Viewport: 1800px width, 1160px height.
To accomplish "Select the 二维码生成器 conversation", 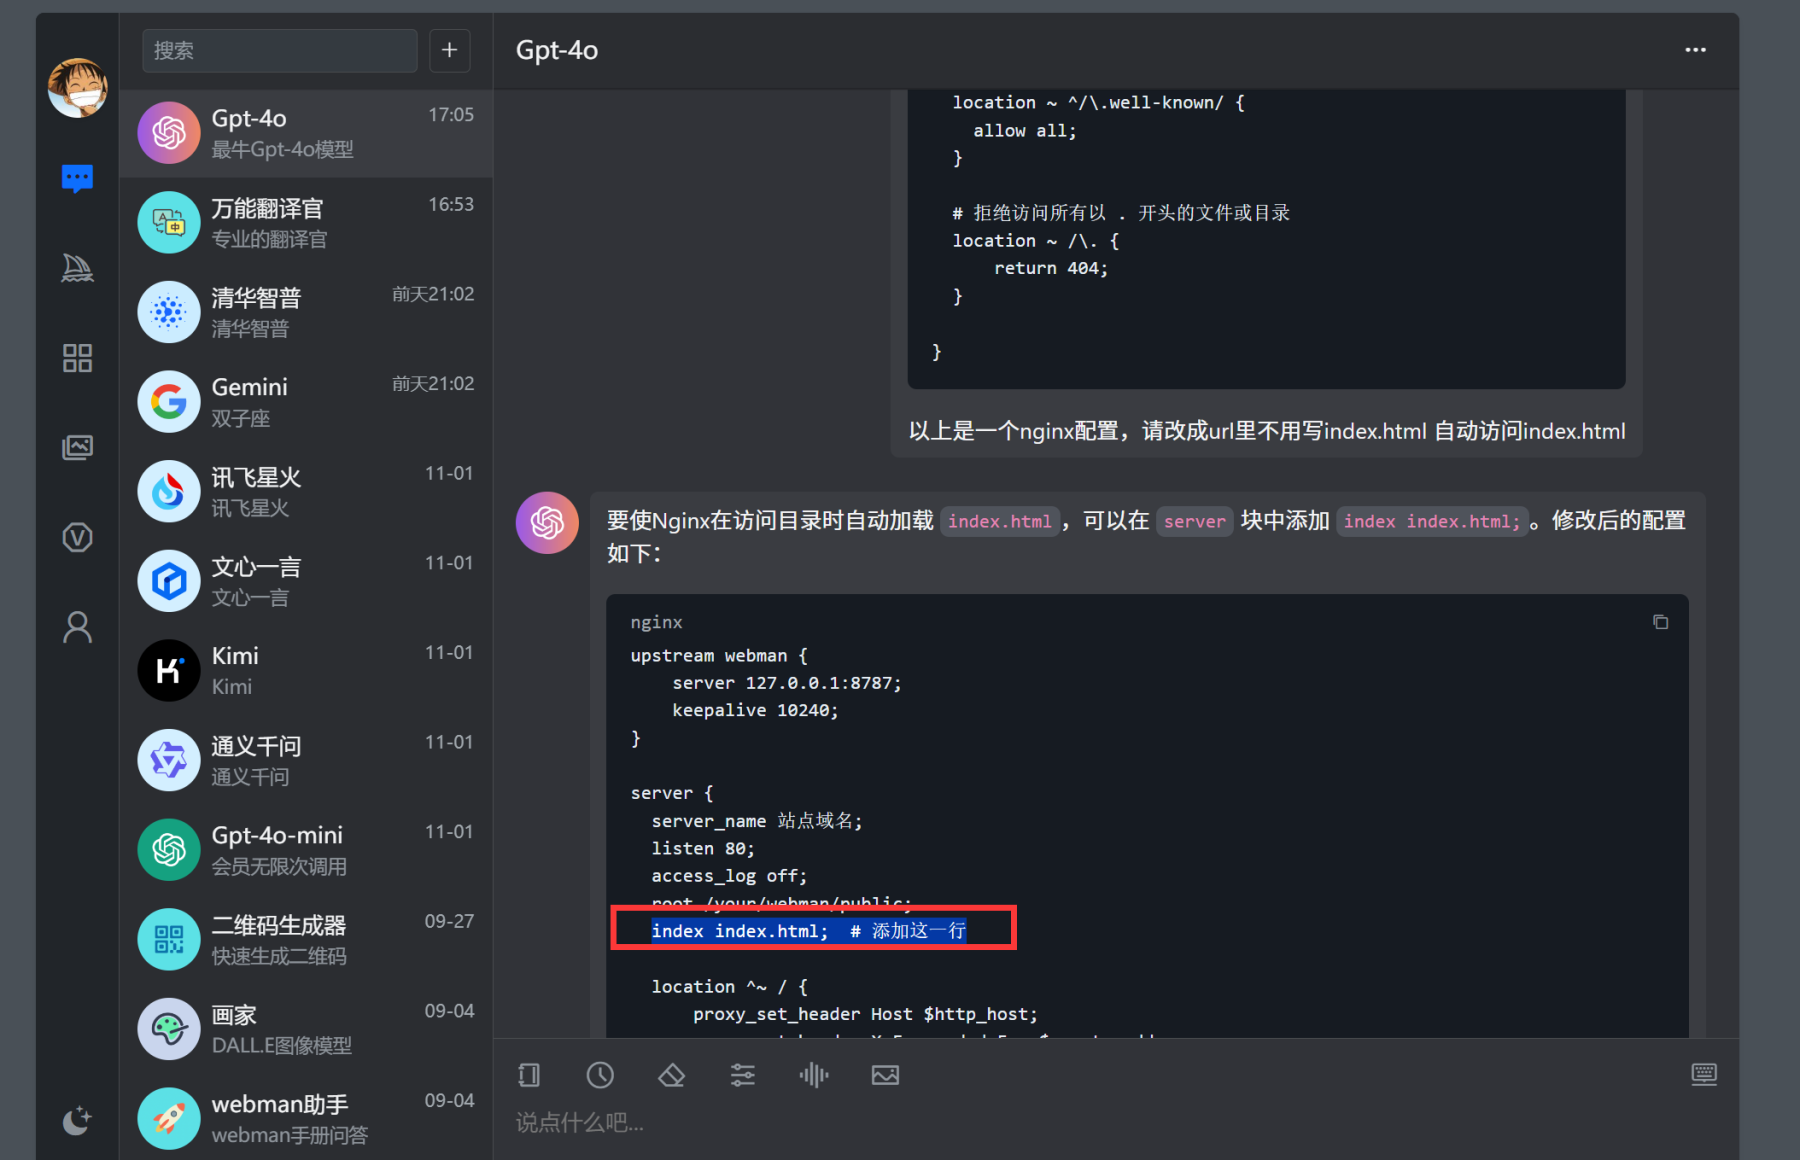I will tap(306, 939).
